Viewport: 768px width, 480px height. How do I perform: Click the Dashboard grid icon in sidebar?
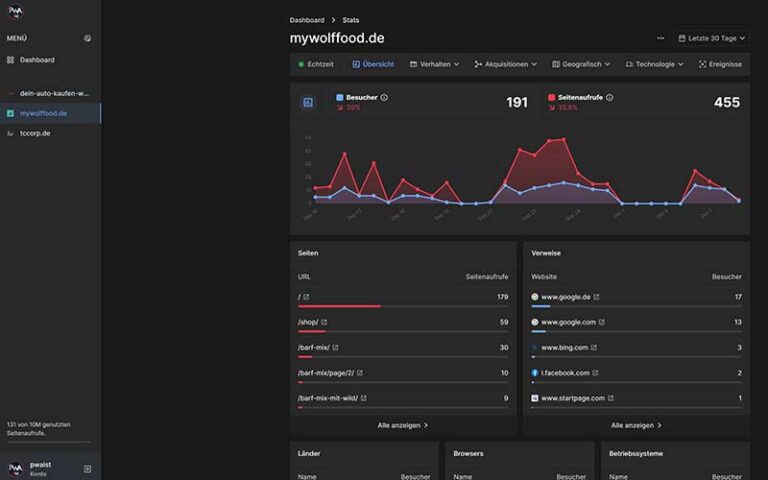[x=10, y=60]
